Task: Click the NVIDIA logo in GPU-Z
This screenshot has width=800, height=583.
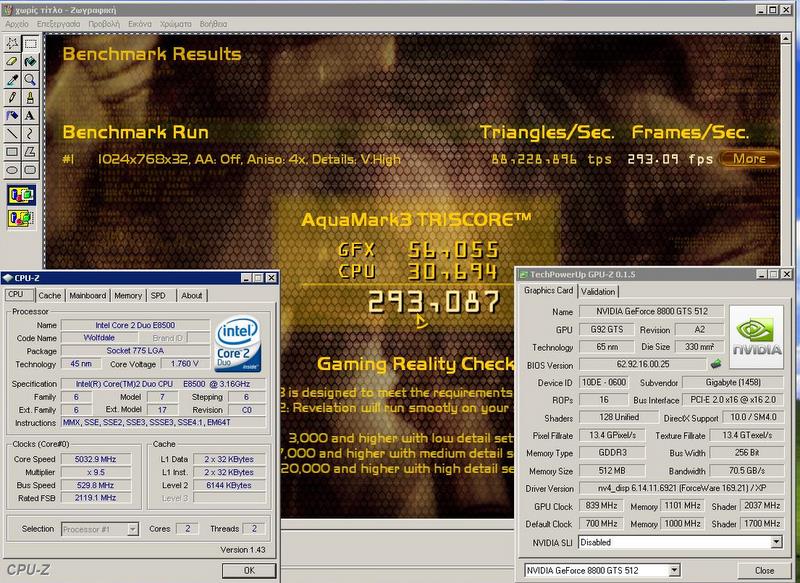Action: (x=756, y=337)
